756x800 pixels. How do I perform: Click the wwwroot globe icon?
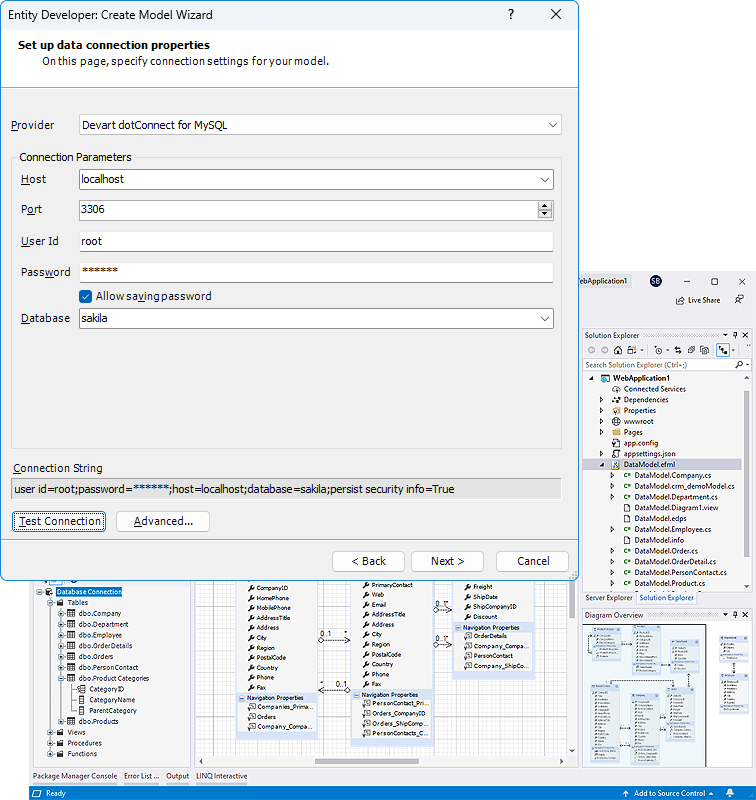616,421
